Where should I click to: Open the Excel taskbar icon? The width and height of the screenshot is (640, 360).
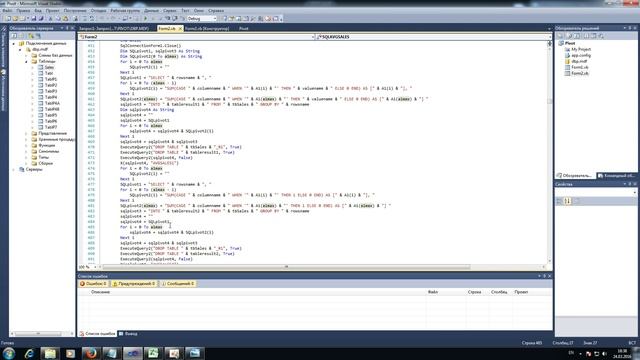153,353
